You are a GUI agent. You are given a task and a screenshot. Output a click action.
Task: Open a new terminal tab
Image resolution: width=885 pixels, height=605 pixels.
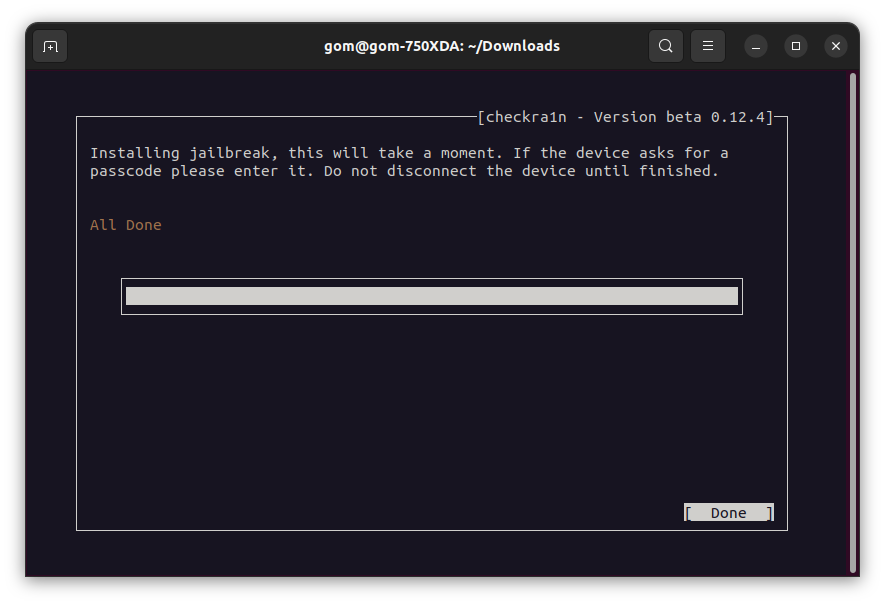[x=50, y=46]
